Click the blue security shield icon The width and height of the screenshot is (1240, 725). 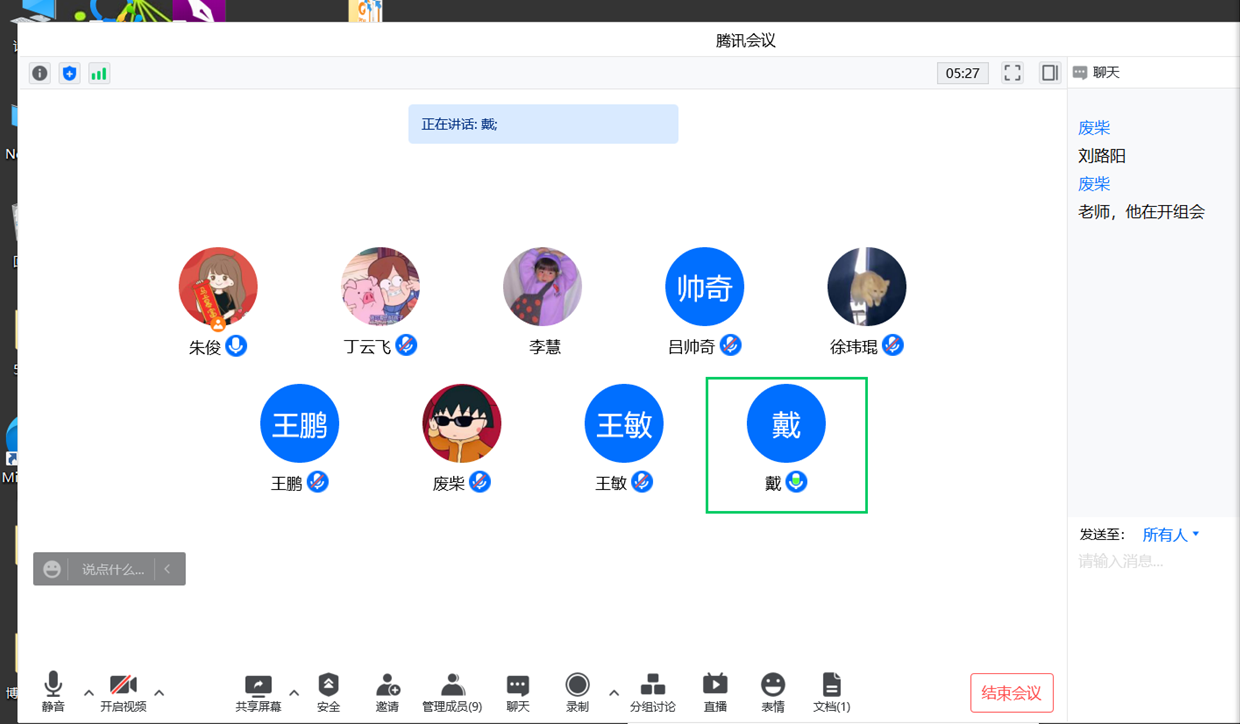69,73
